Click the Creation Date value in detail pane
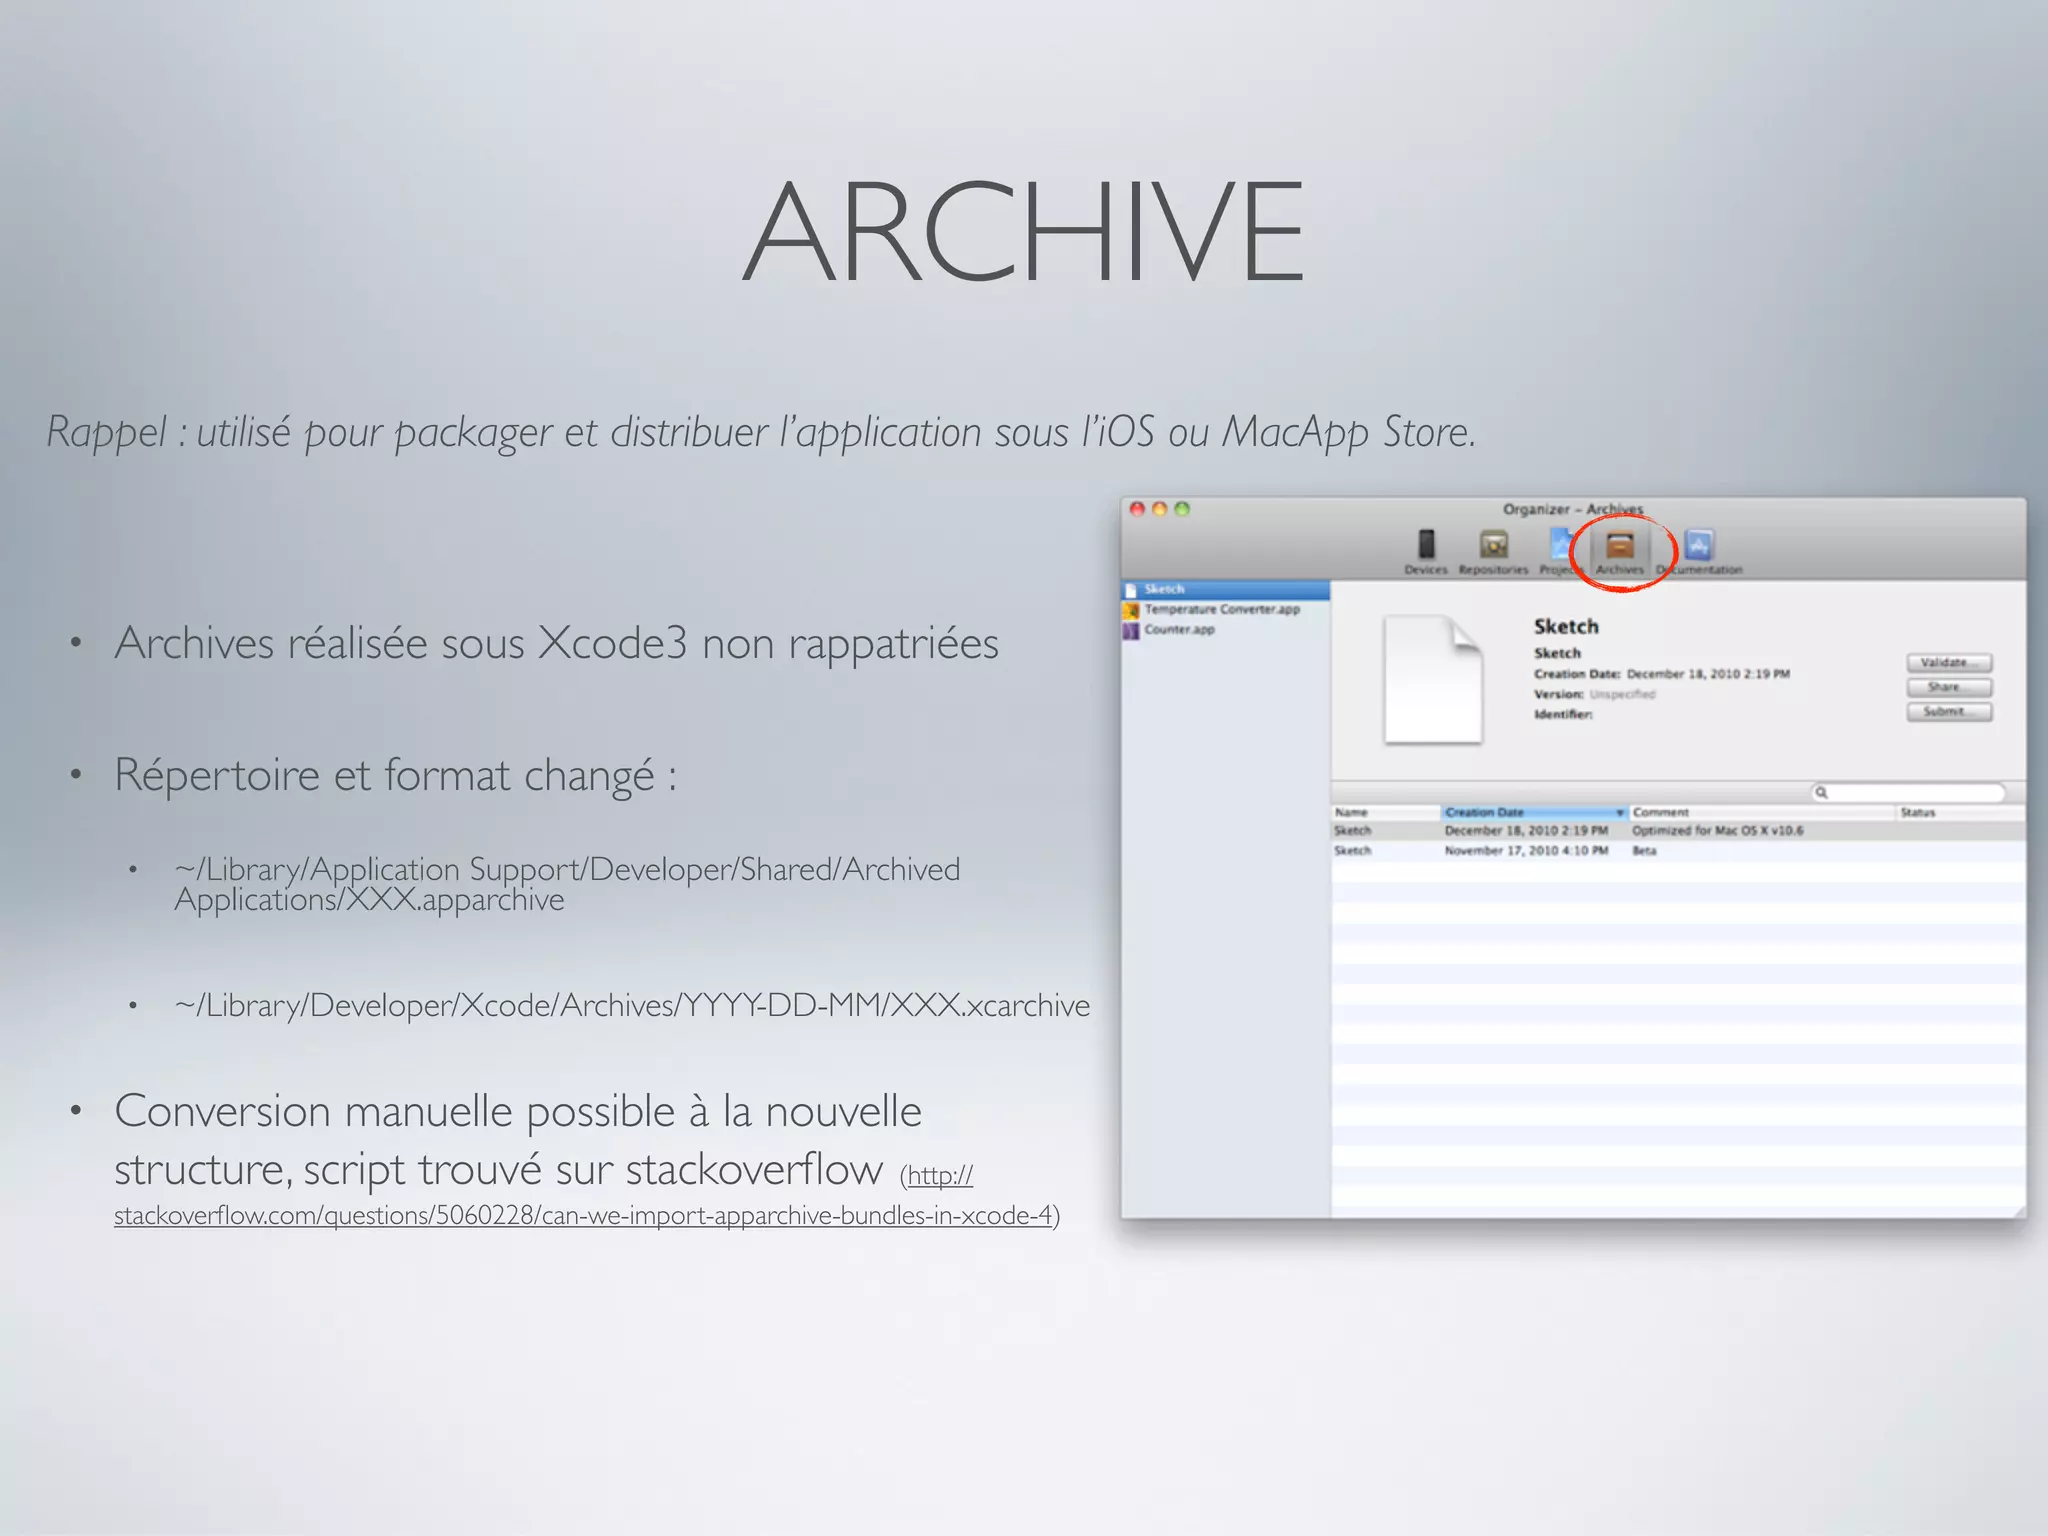The width and height of the screenshot is (2048, 1536). click(x=1708, y=674)
